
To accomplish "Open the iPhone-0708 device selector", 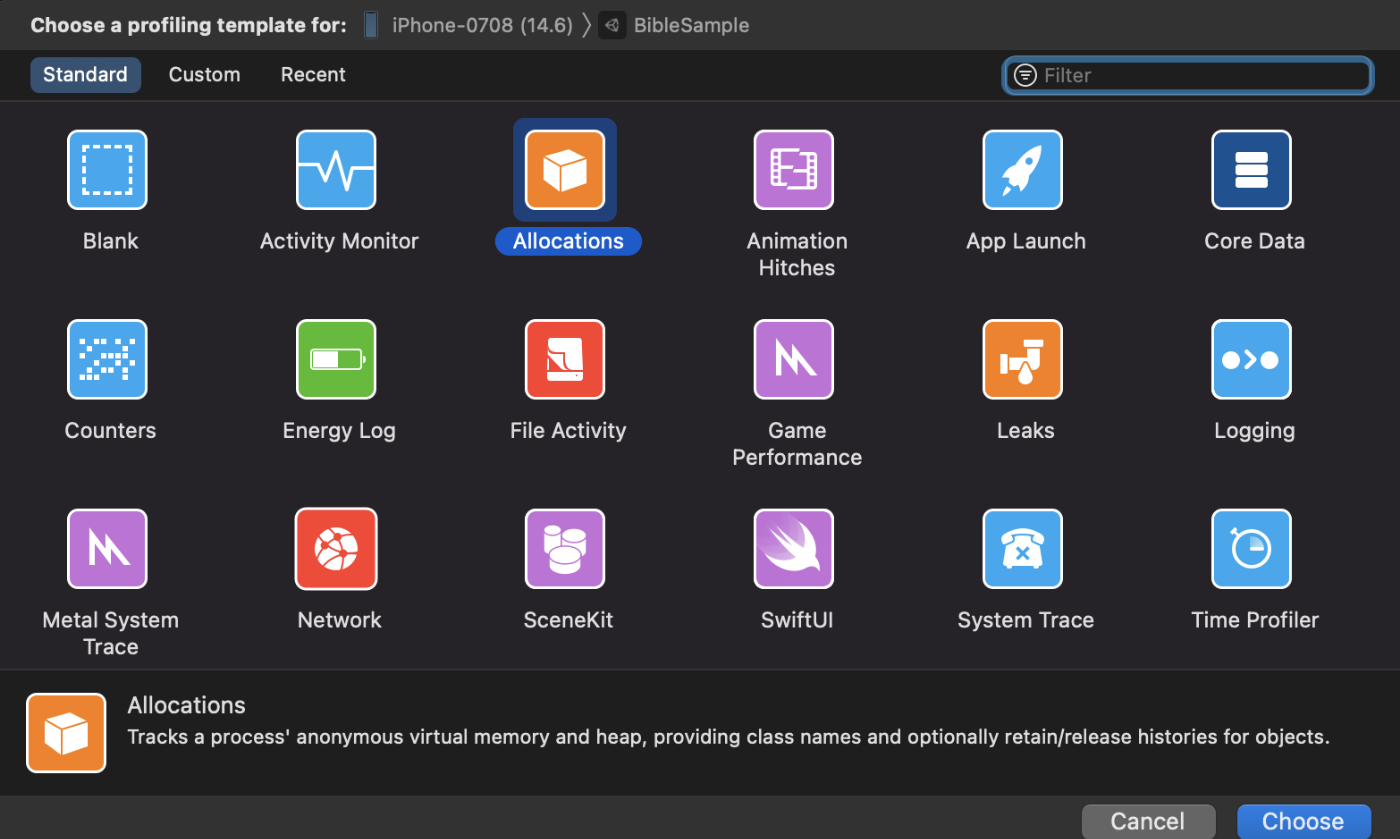I will tap(470, 25).
